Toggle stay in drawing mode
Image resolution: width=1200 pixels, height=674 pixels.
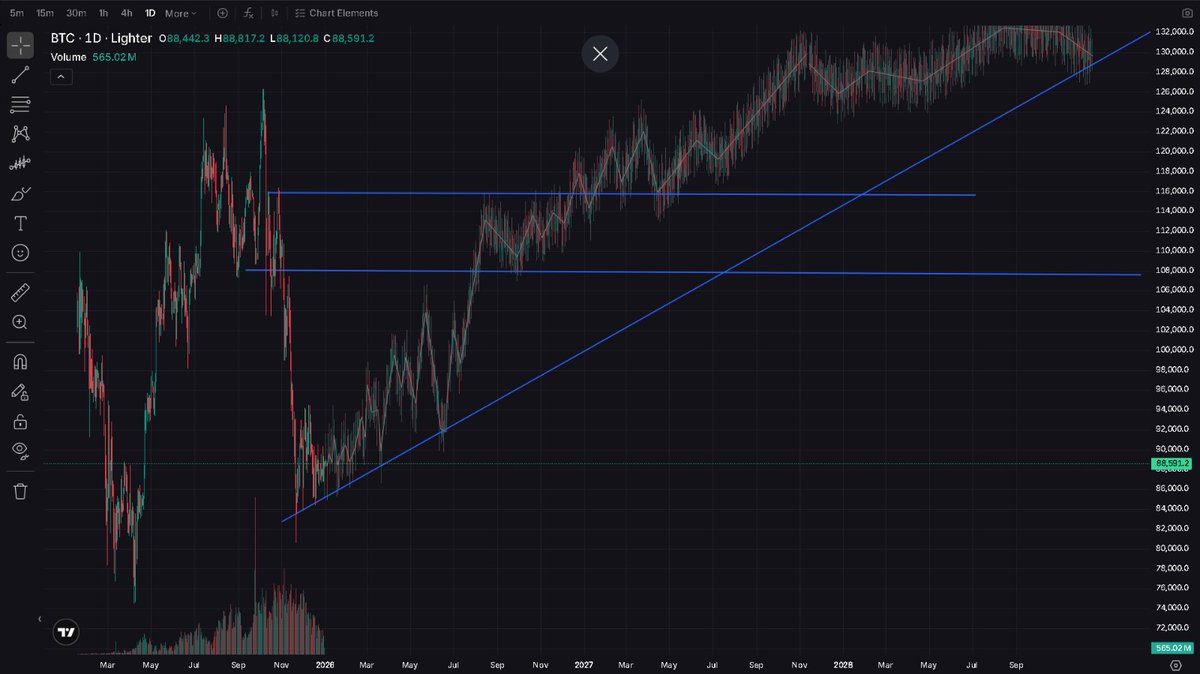20,391
